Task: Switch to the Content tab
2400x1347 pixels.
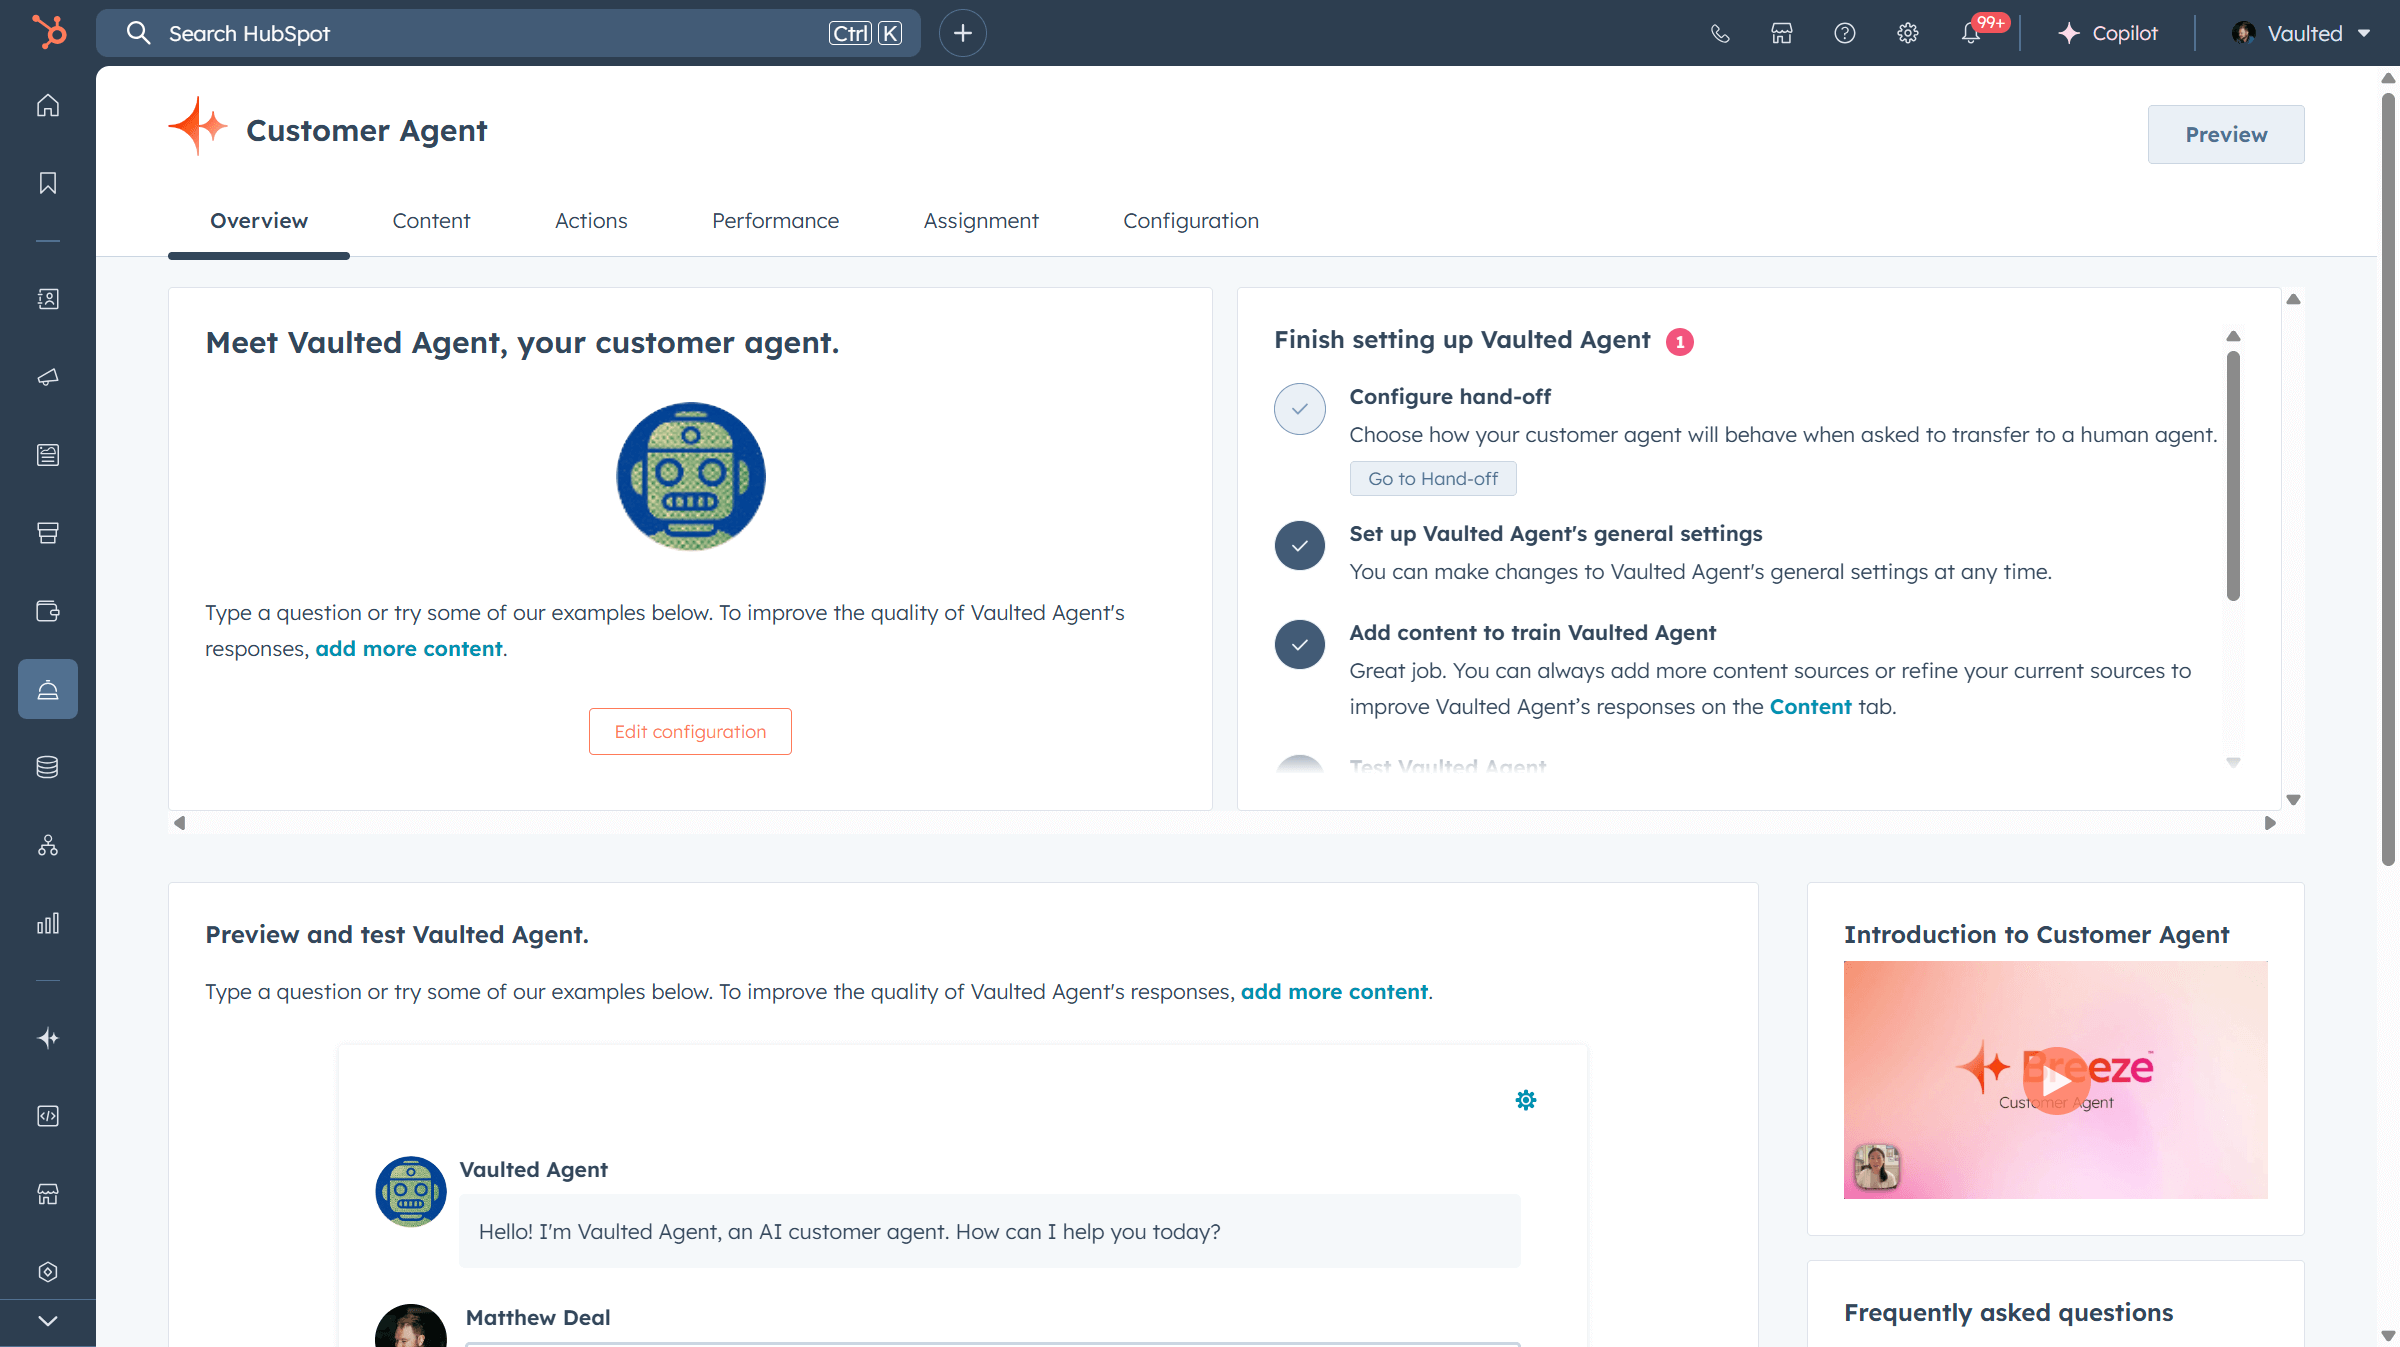Action: tap(431, 221)
